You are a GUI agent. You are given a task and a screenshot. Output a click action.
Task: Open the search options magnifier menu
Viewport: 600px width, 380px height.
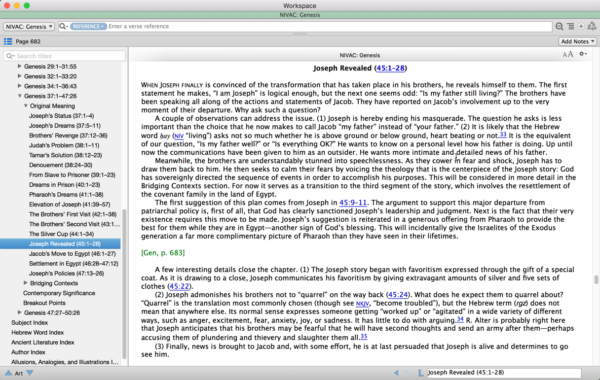63,26
